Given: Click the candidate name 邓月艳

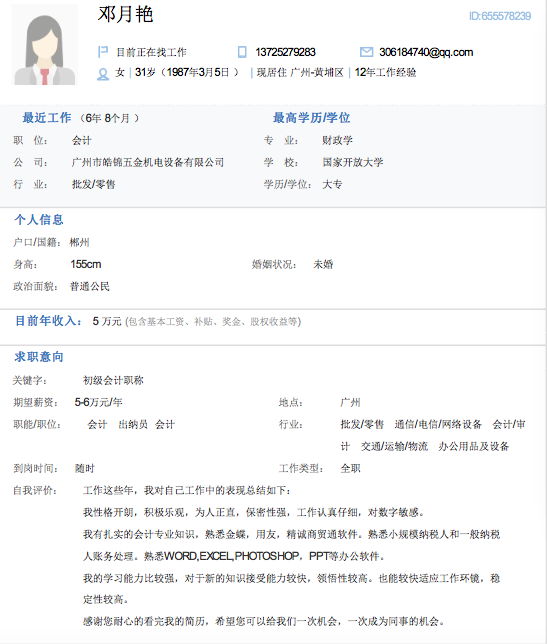Looking at the screenshot, I should [x=125, y=14].
